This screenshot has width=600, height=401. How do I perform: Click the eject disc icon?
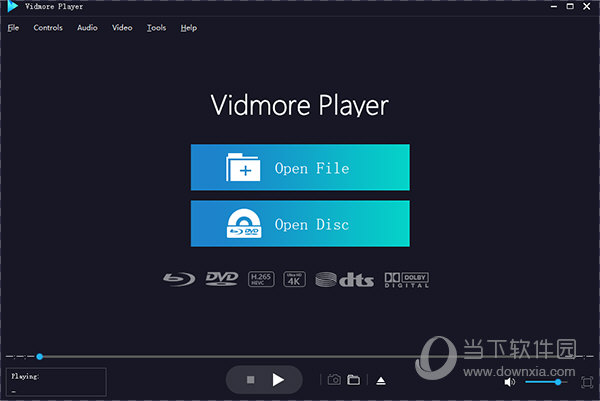[x=381, y=381]
